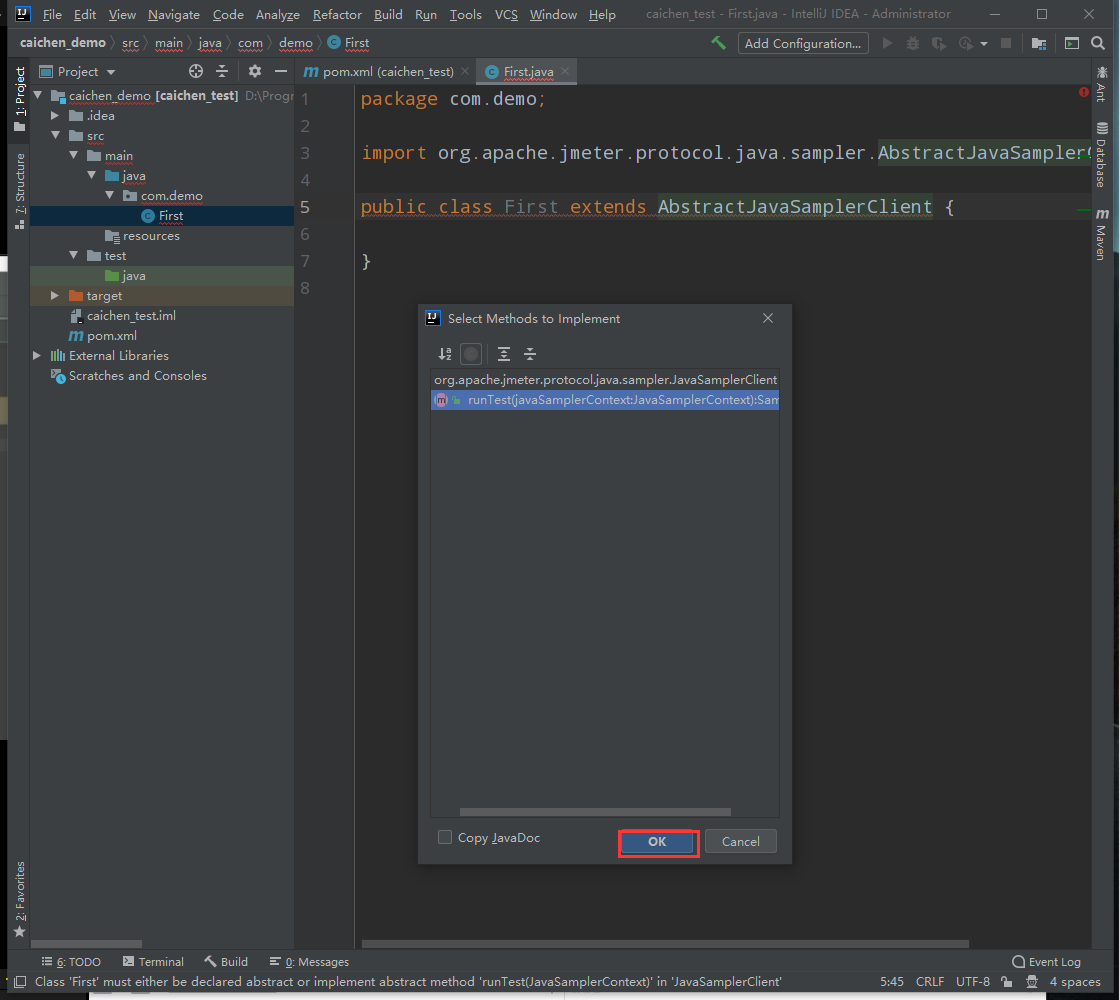Screen dimensions: 1119x1000
Task: Expand the target folder
Action: [55, 295]
